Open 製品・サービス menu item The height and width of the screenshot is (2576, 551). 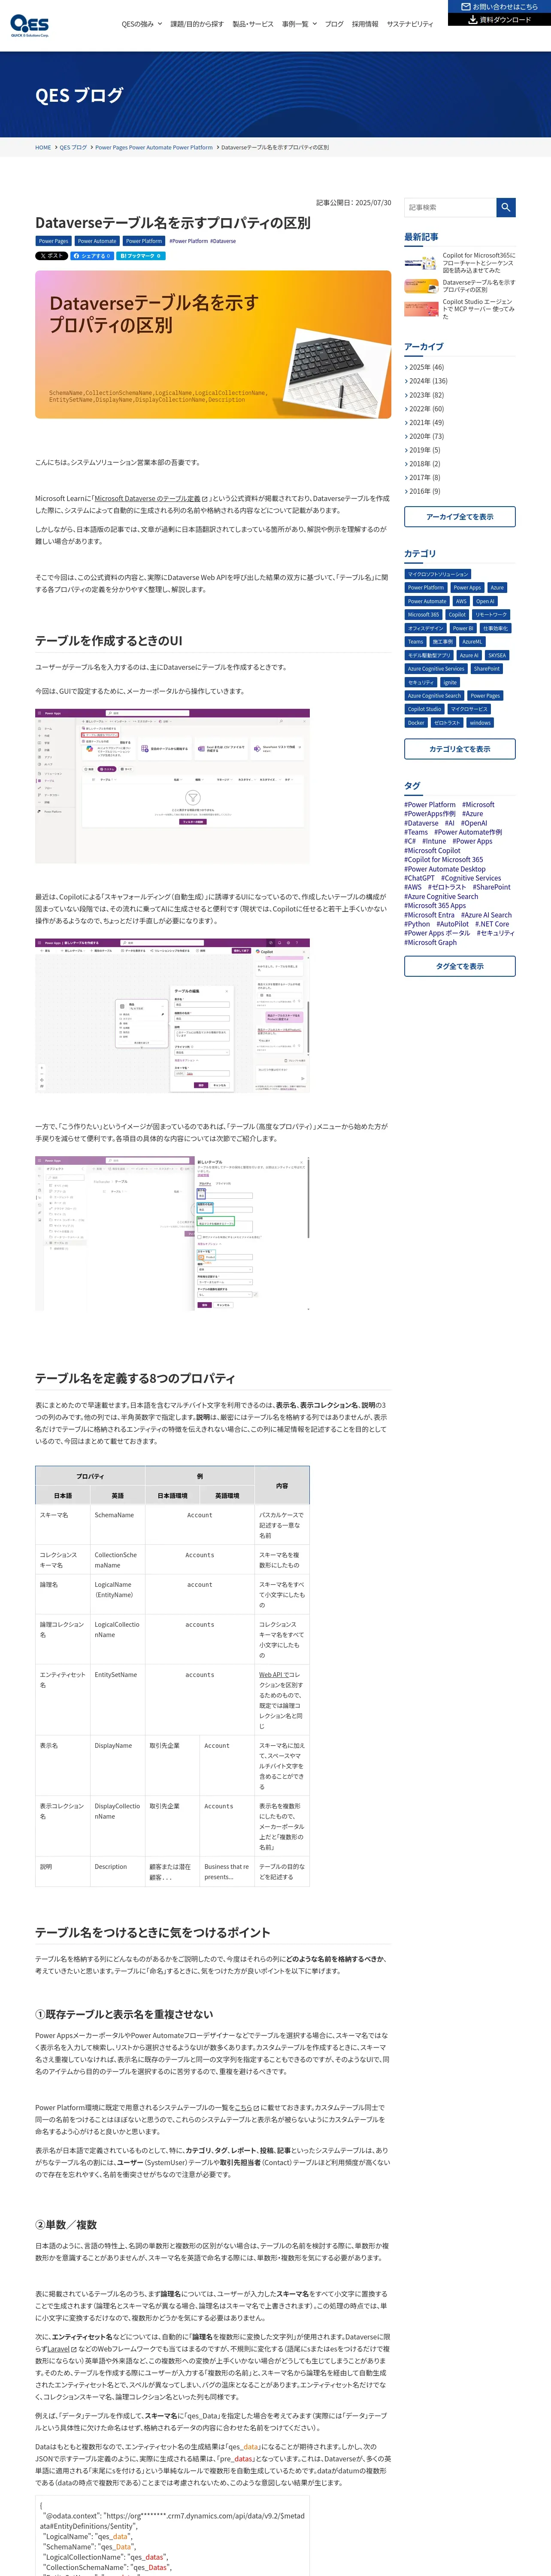pyautogui.click(x=253, y=24)
